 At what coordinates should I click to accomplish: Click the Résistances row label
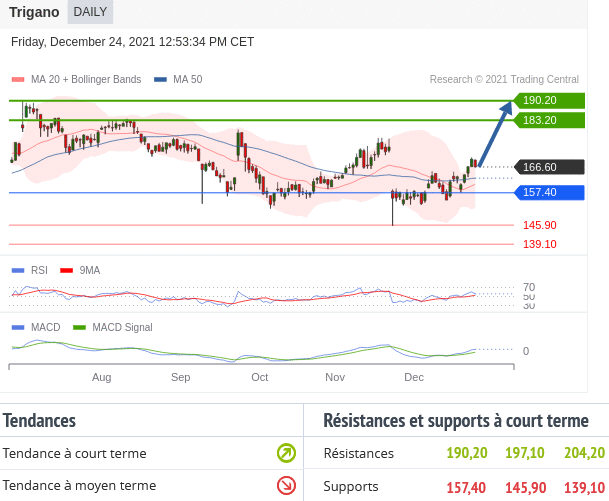coord(358,453)
